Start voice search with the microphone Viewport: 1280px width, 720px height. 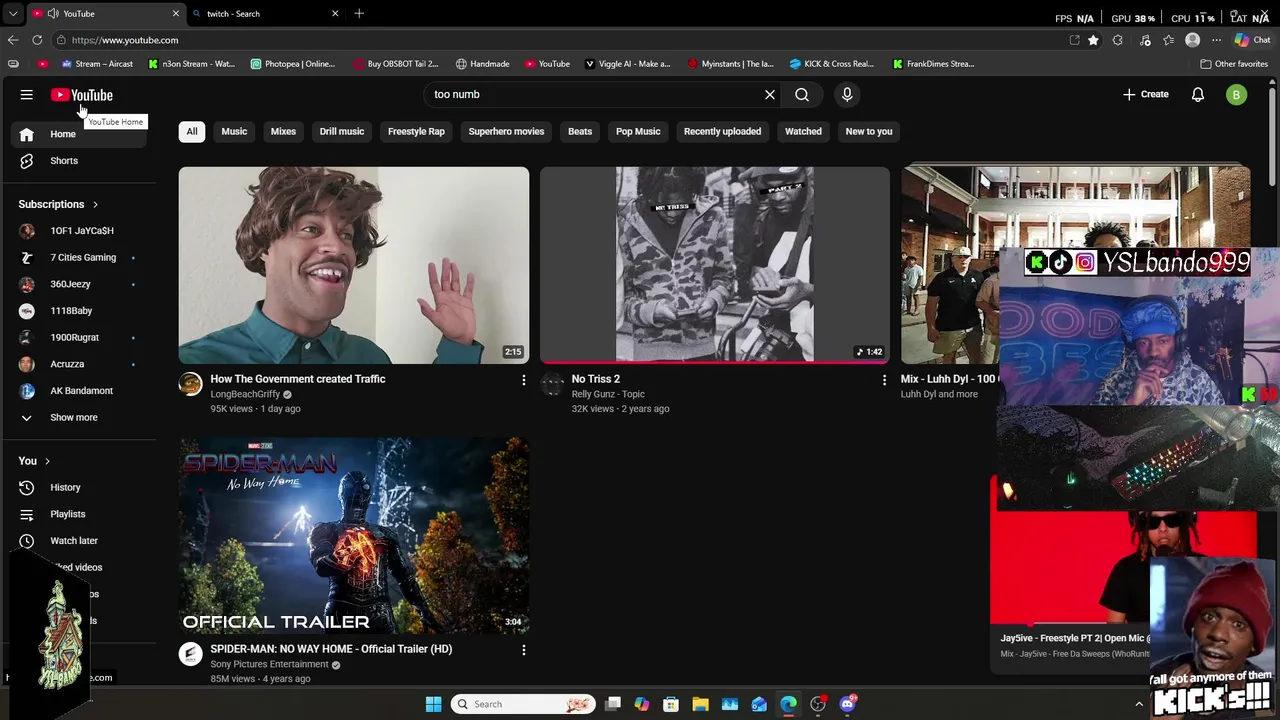(847, 95)
